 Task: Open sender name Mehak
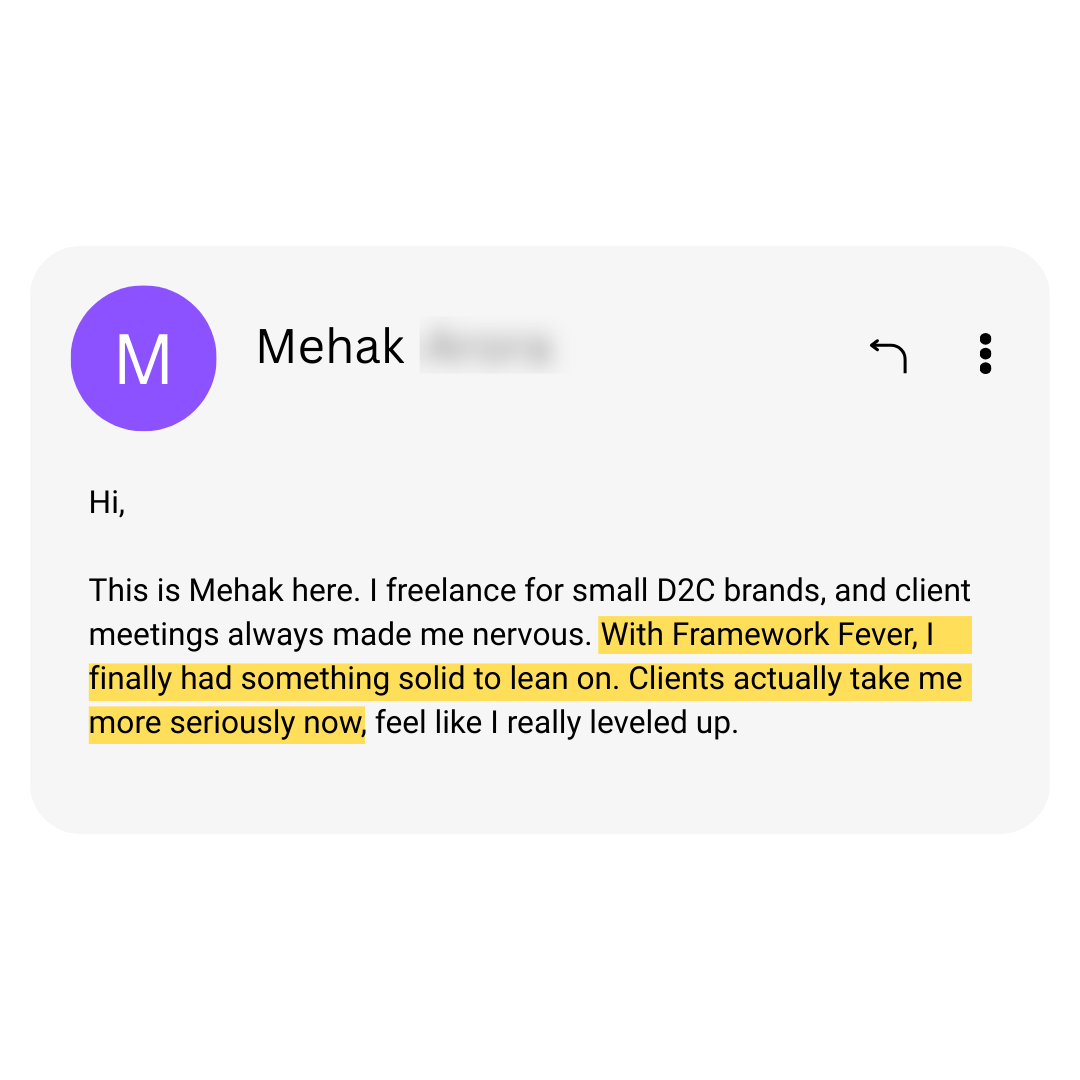point(330,348)
